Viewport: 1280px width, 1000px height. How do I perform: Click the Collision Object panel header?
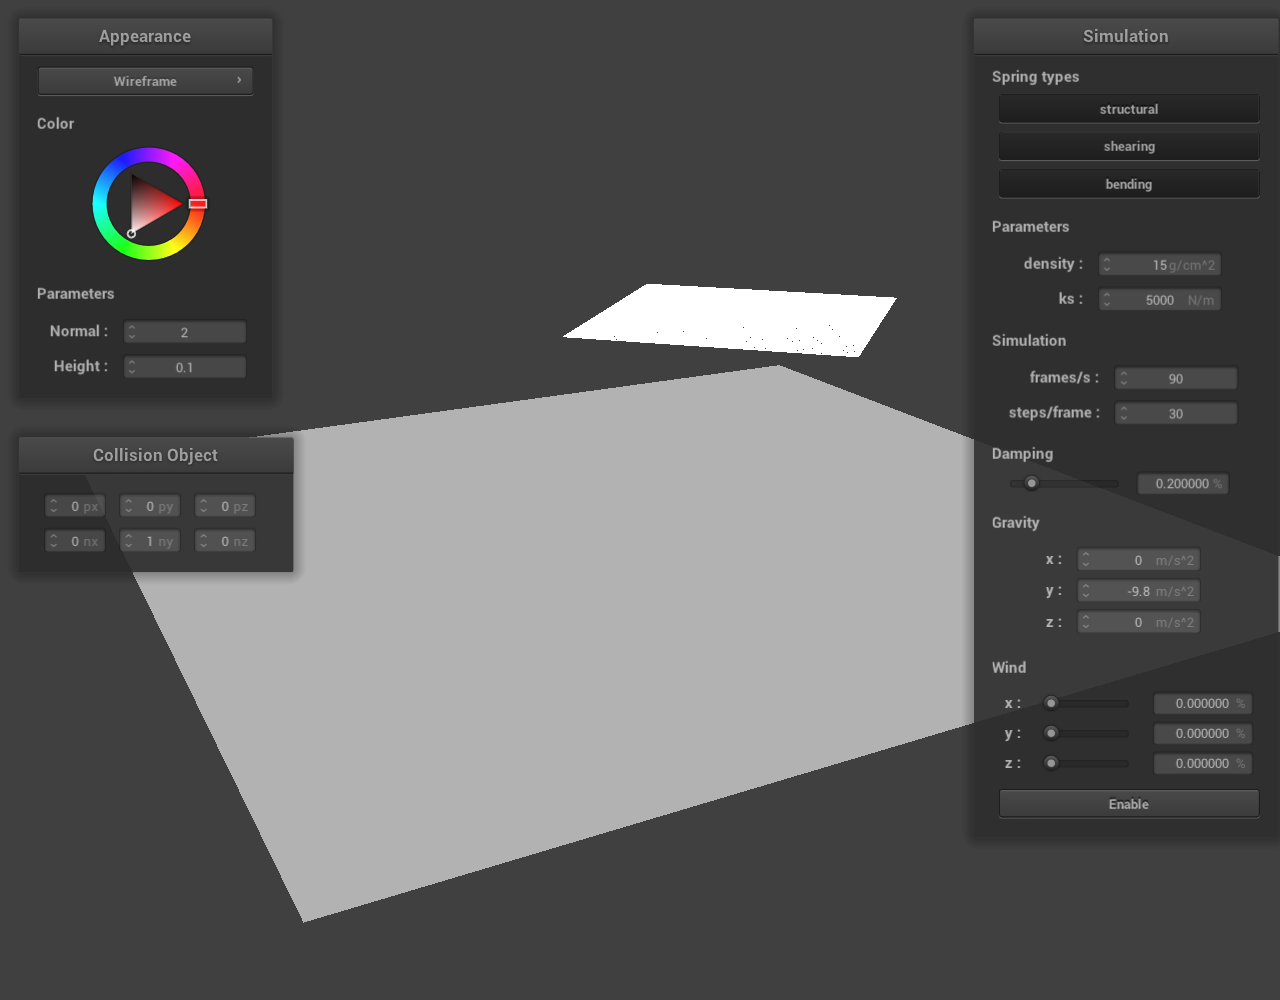pos(155,455)
